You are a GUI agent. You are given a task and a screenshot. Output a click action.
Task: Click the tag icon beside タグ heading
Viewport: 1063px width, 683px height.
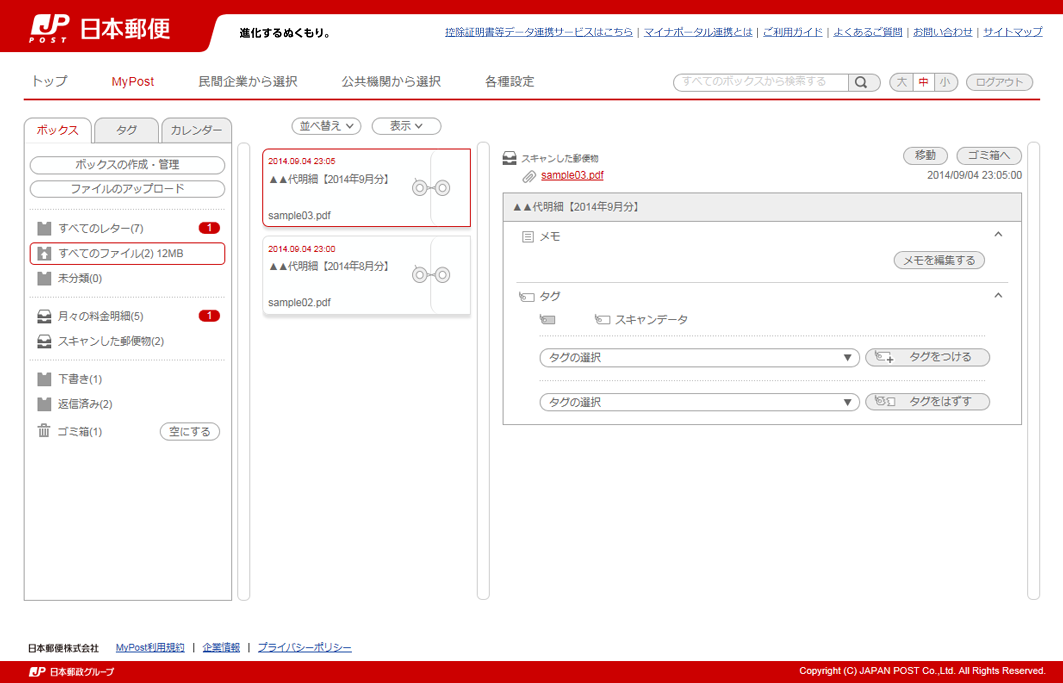pyautogui.click(x=527, y=296)
